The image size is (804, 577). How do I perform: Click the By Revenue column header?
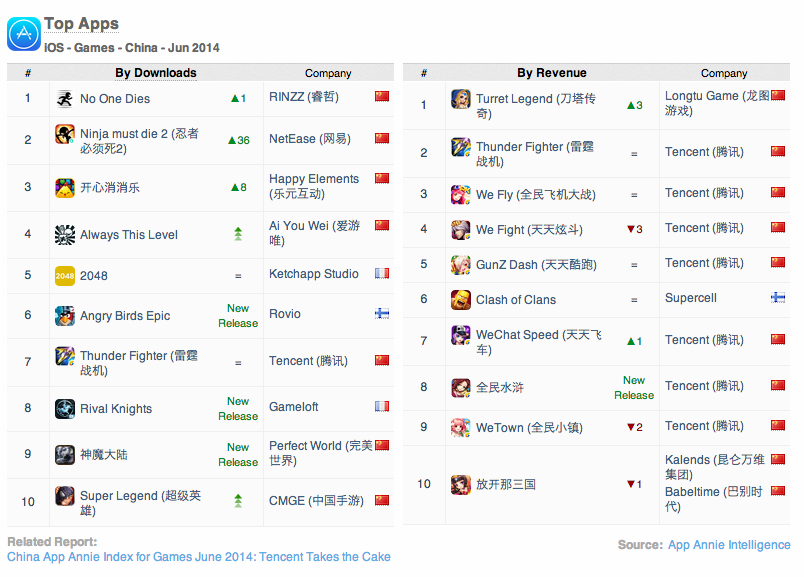pyautogui.click(x=552, y=73)
